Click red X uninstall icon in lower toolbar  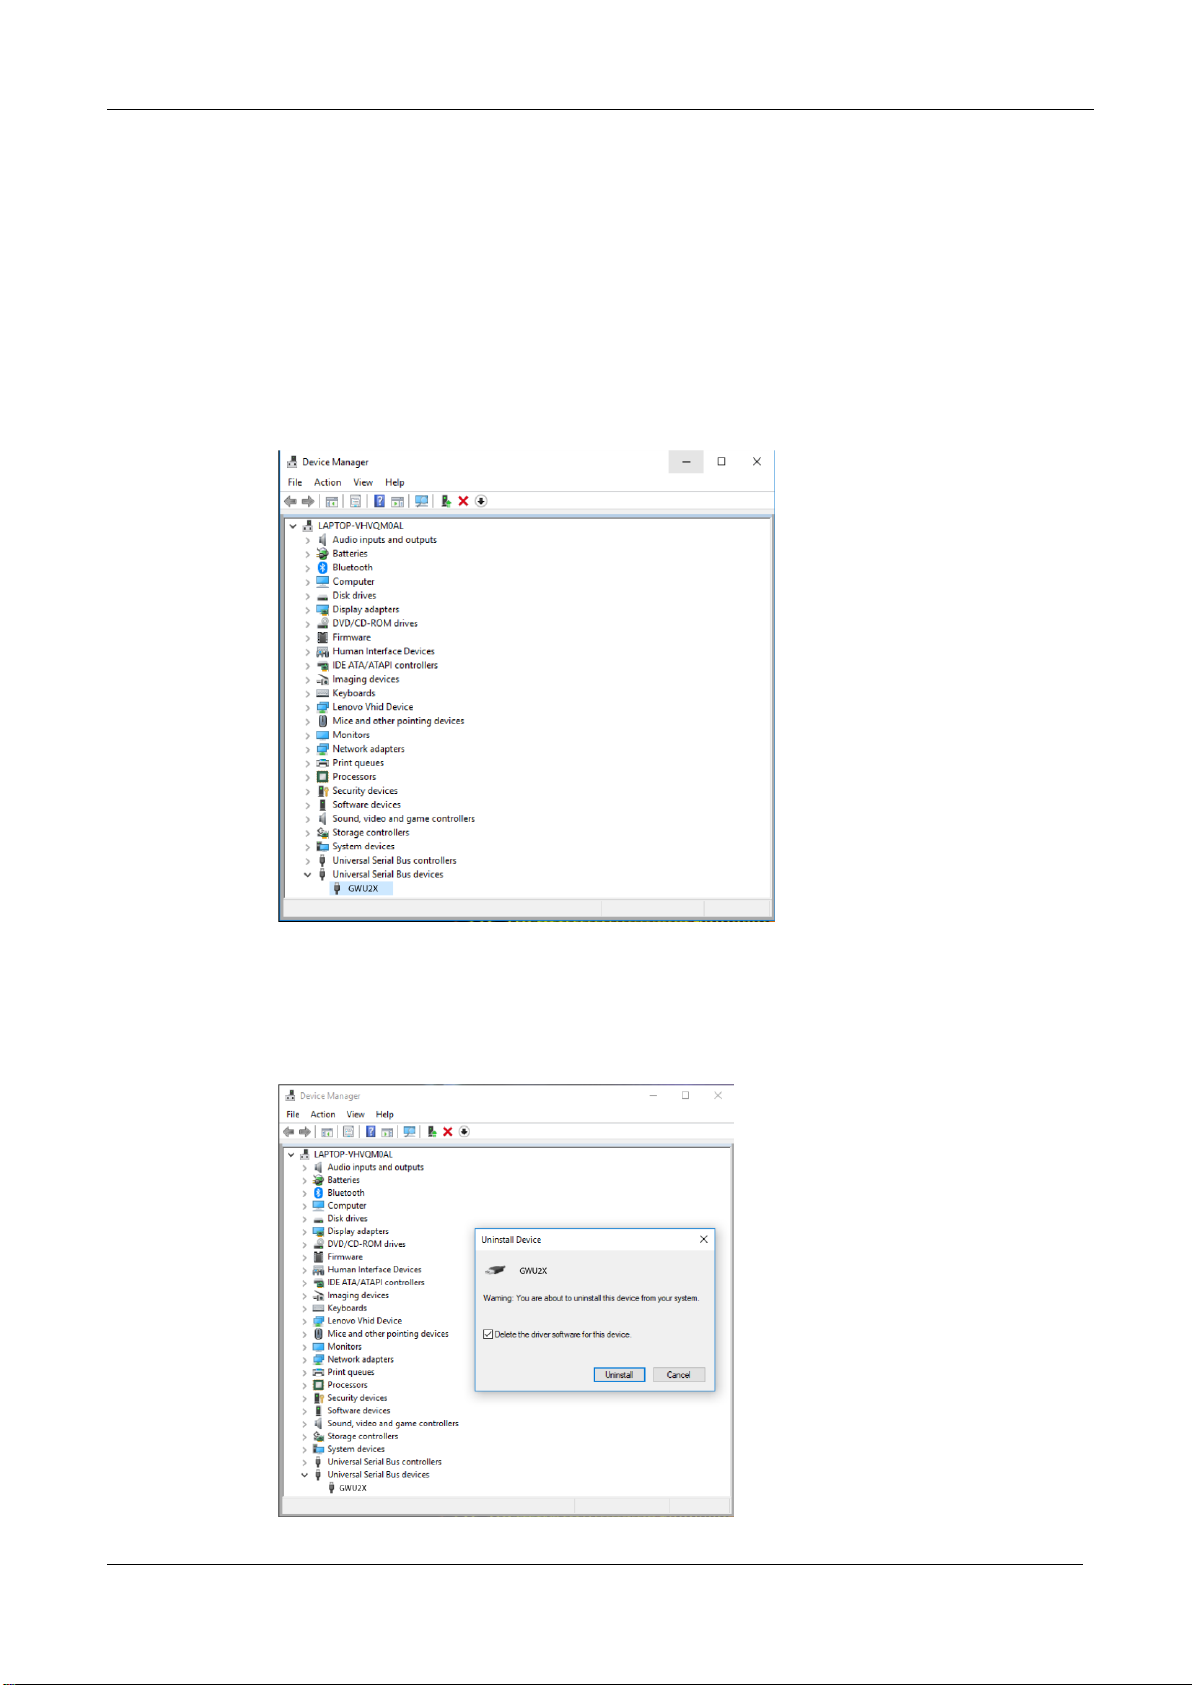tap(448, 1132)
